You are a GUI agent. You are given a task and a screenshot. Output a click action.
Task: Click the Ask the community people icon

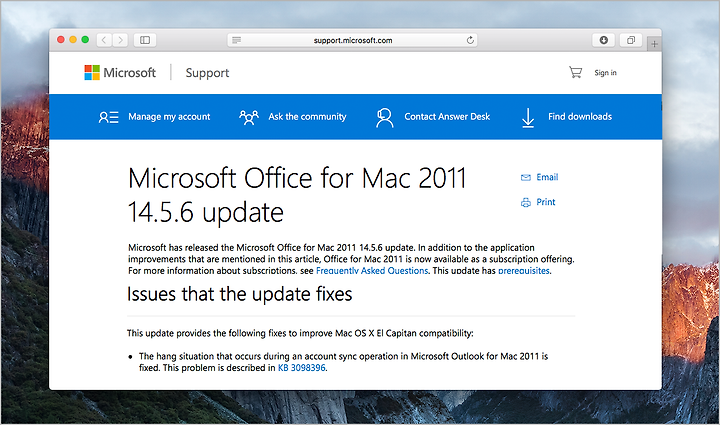click(x=249, y=117)
